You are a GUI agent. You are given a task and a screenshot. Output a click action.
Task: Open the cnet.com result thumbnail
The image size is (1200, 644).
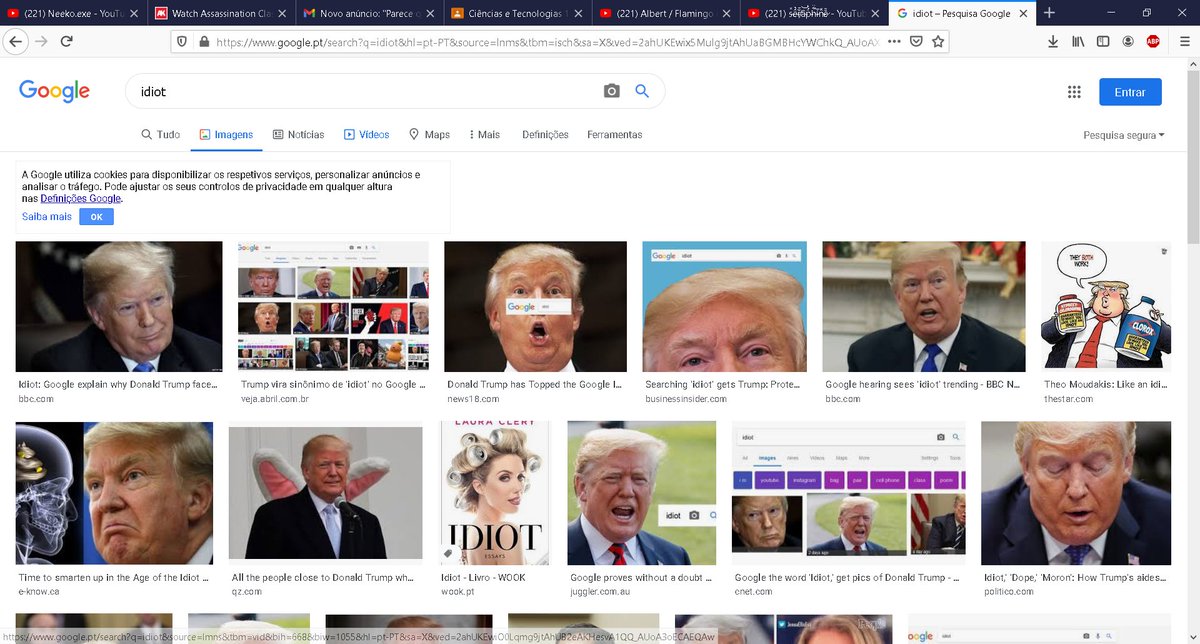(x=850, y=494)
